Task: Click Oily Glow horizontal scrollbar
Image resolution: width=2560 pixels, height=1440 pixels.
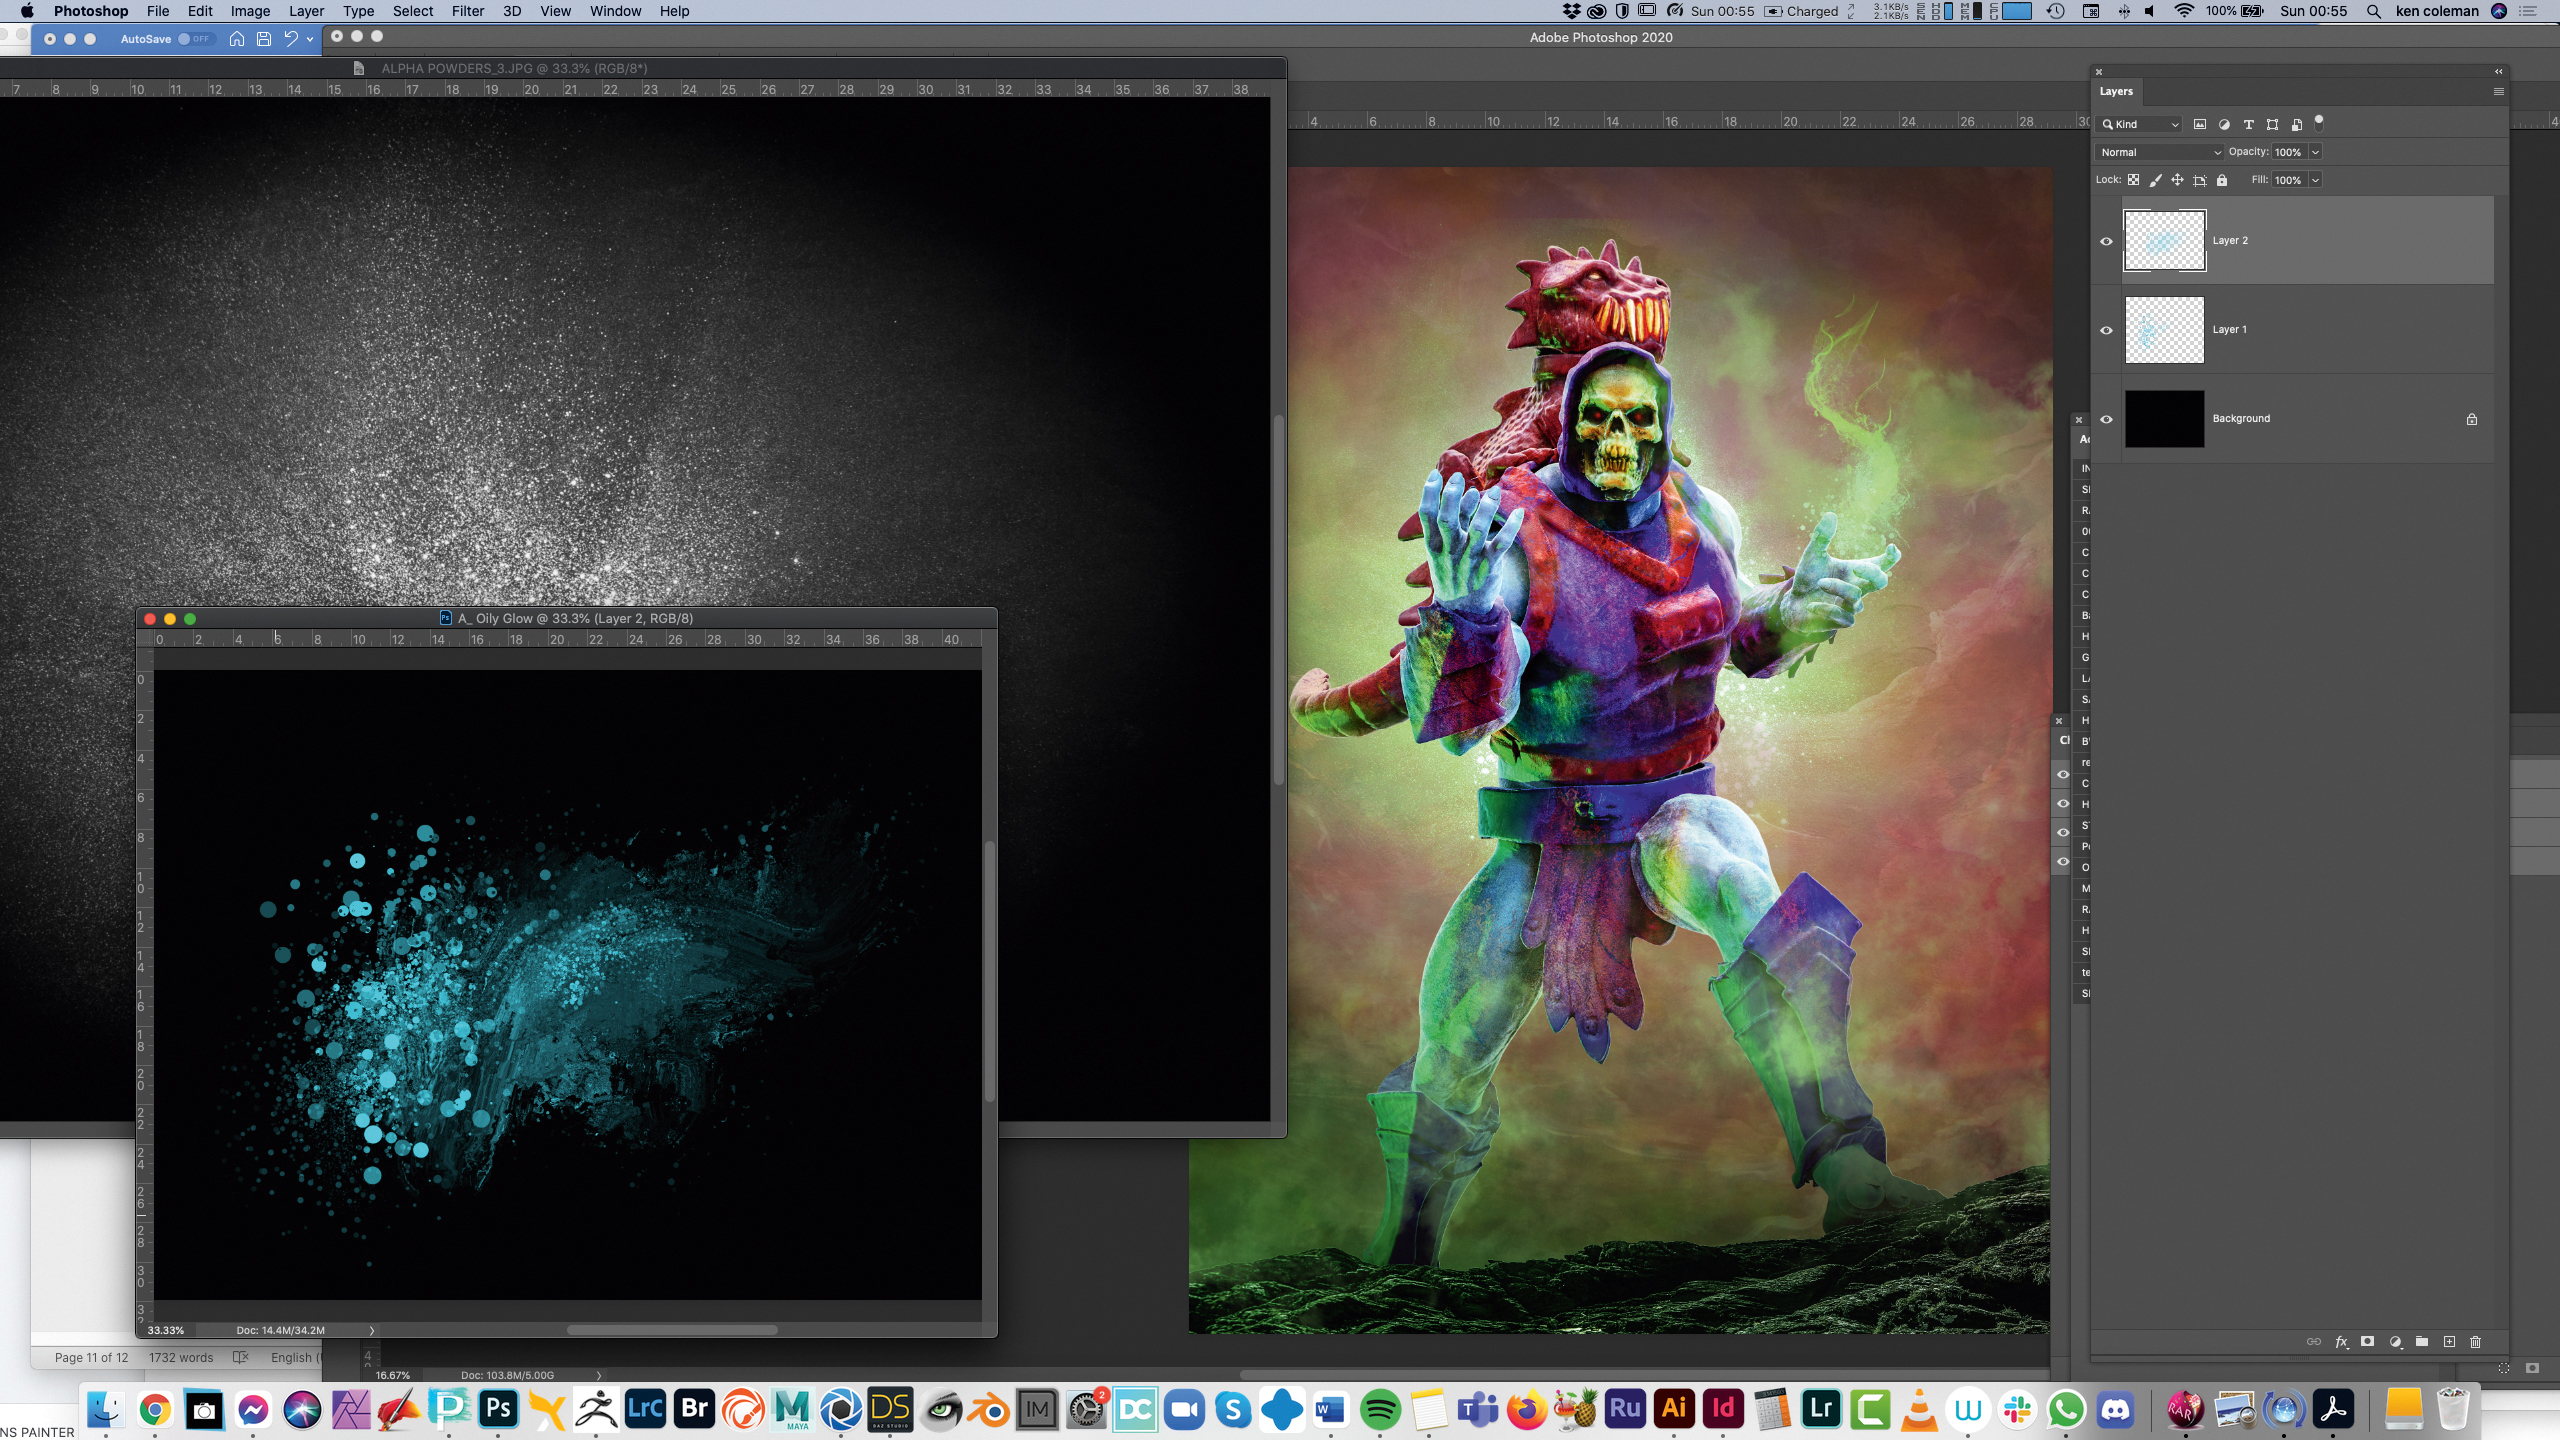Action: [672, 1330]
